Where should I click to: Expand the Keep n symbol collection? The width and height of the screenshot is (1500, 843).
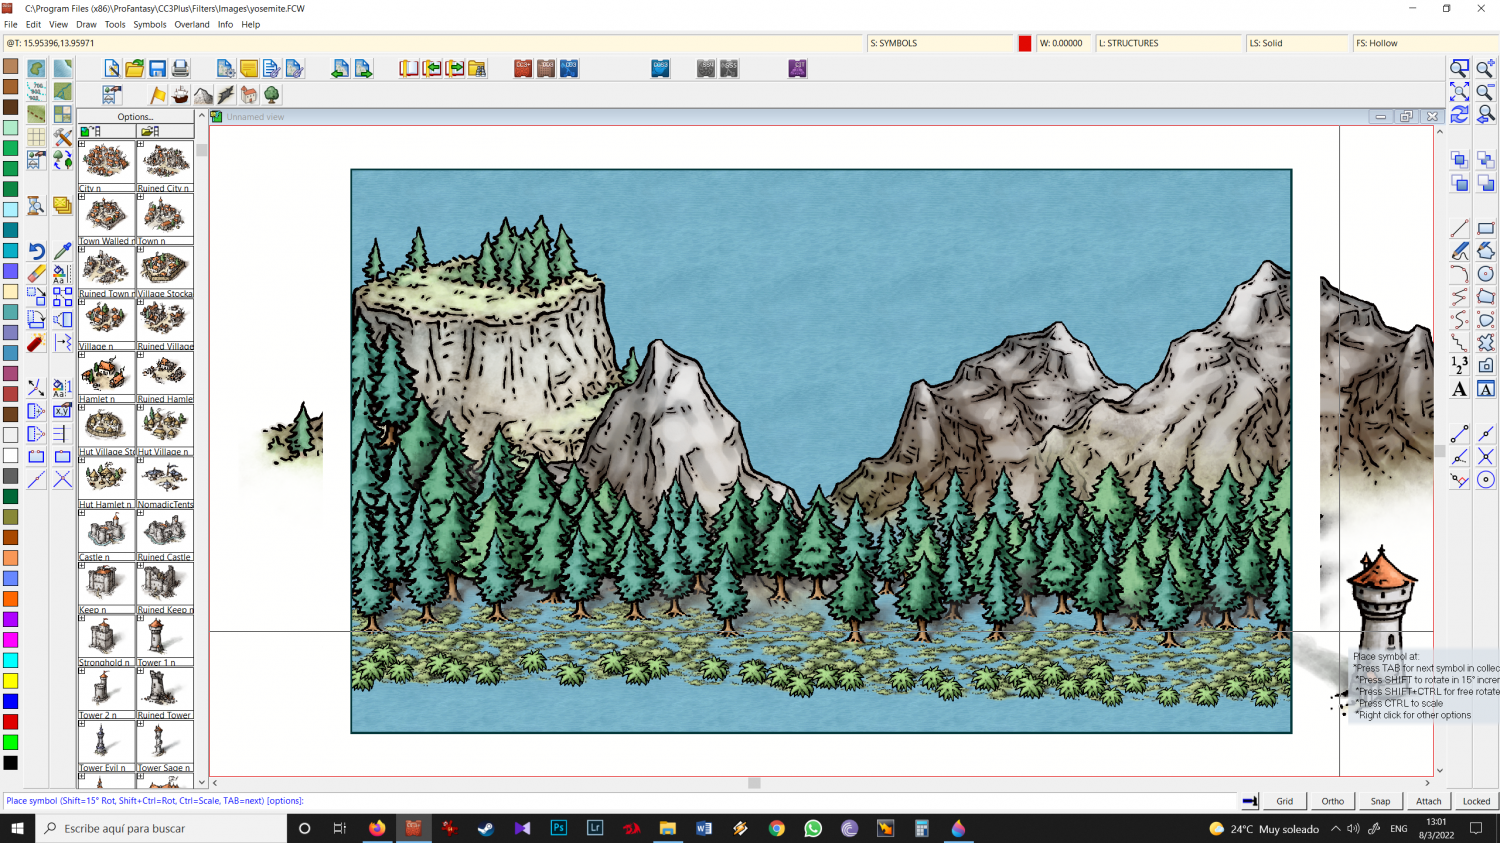click(x=82, y=566)
